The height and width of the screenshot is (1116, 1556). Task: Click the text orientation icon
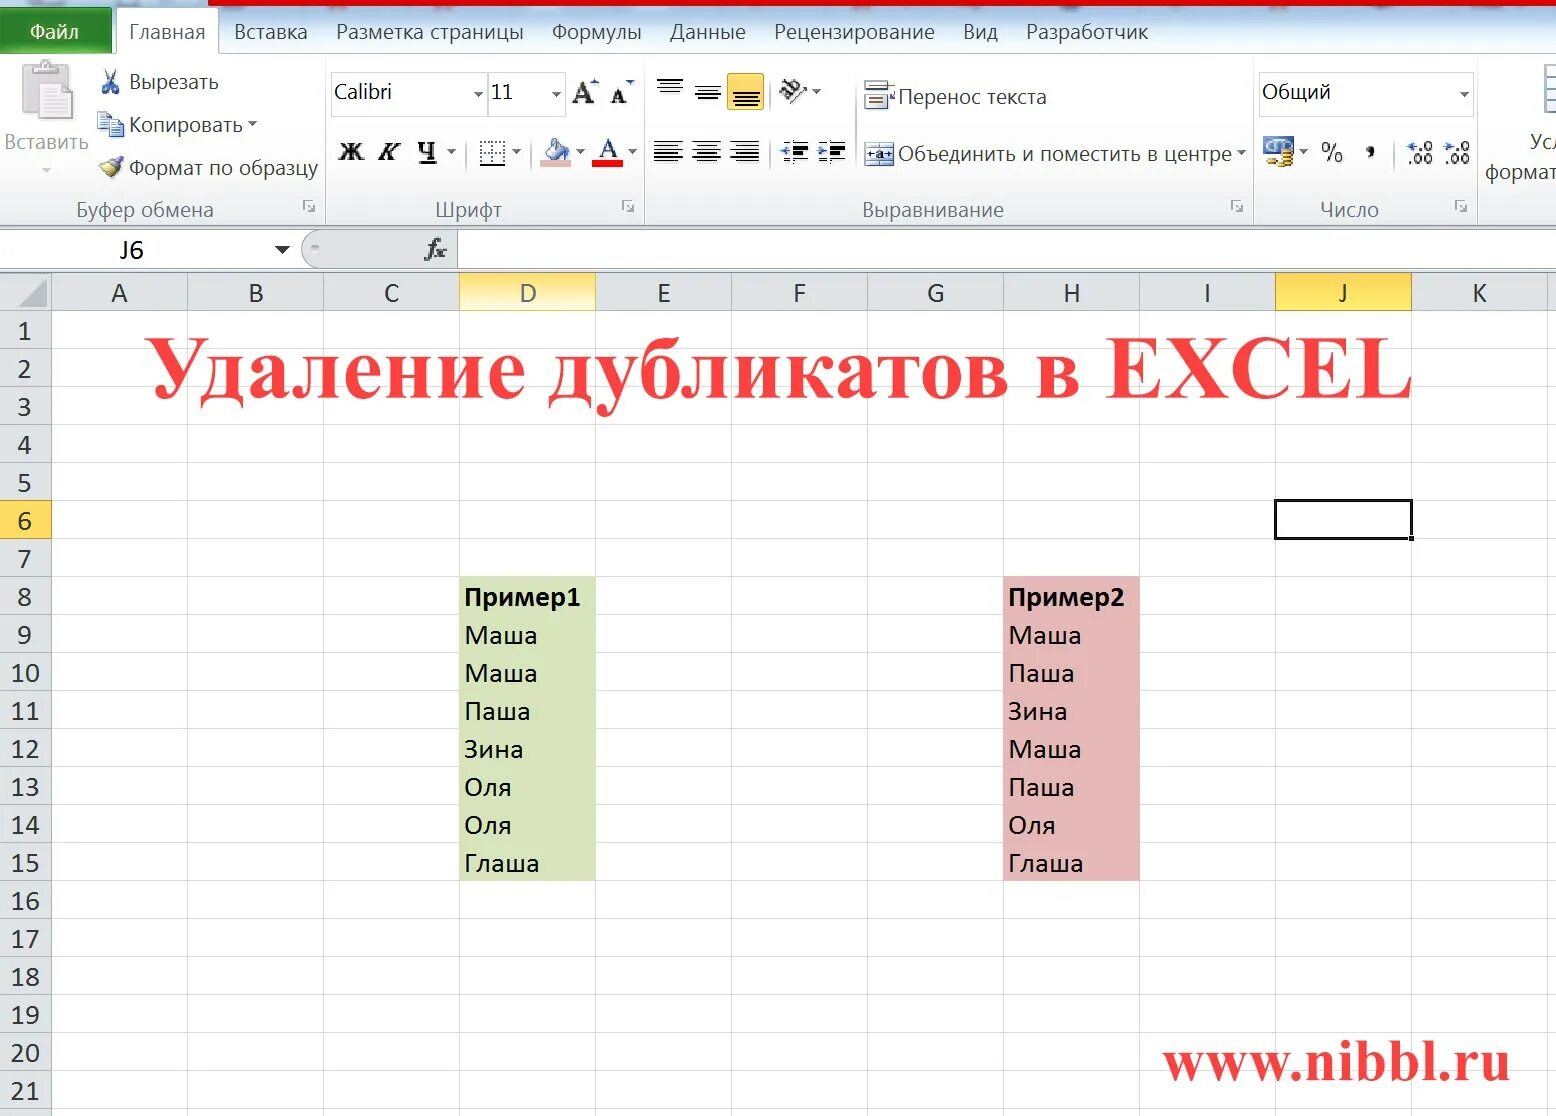(794, 91)
